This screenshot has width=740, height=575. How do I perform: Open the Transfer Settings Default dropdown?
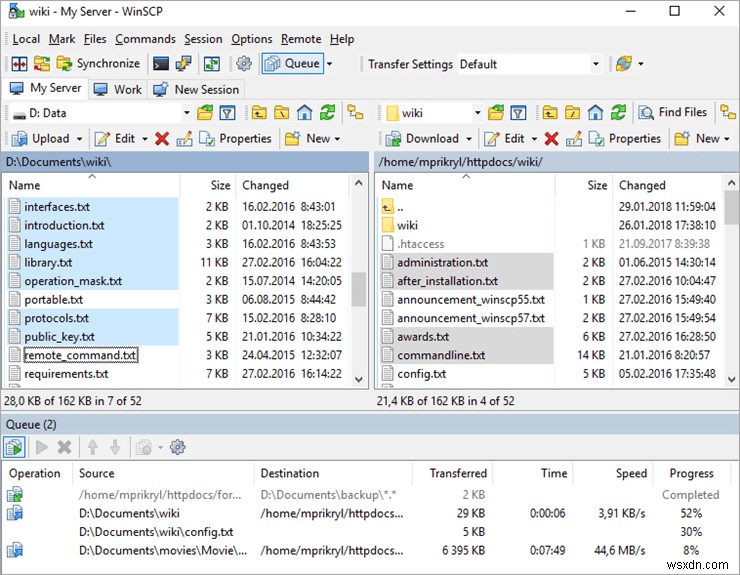pos(596,64)
